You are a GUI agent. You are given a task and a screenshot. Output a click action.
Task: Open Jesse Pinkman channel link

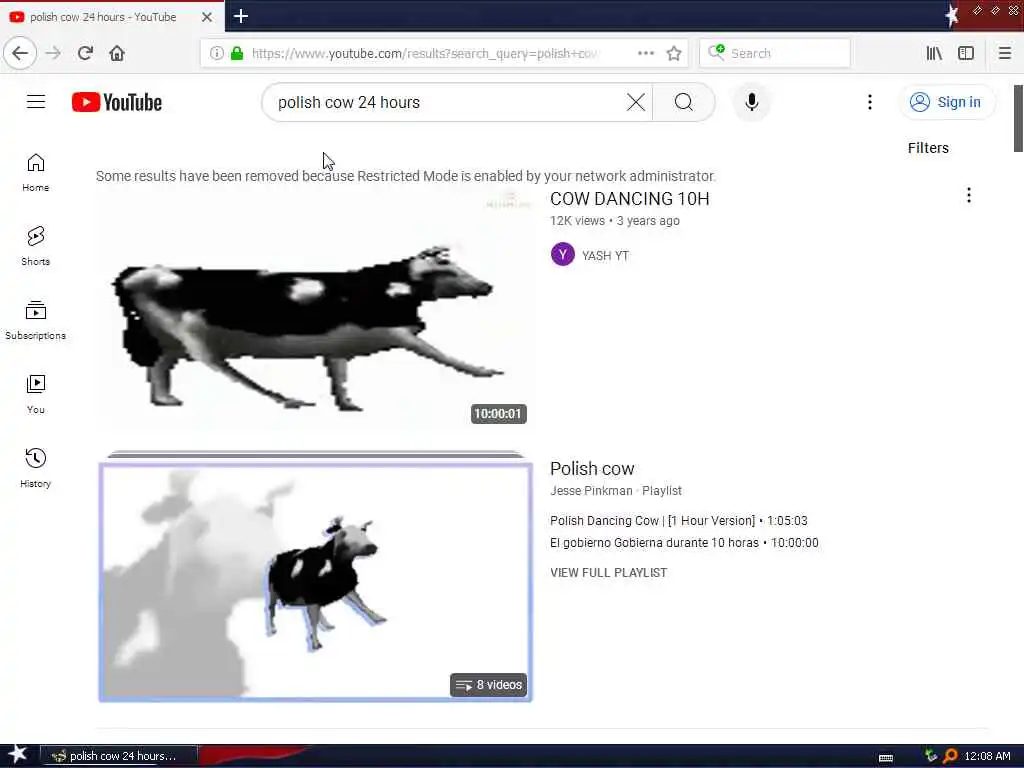point(591,490)
